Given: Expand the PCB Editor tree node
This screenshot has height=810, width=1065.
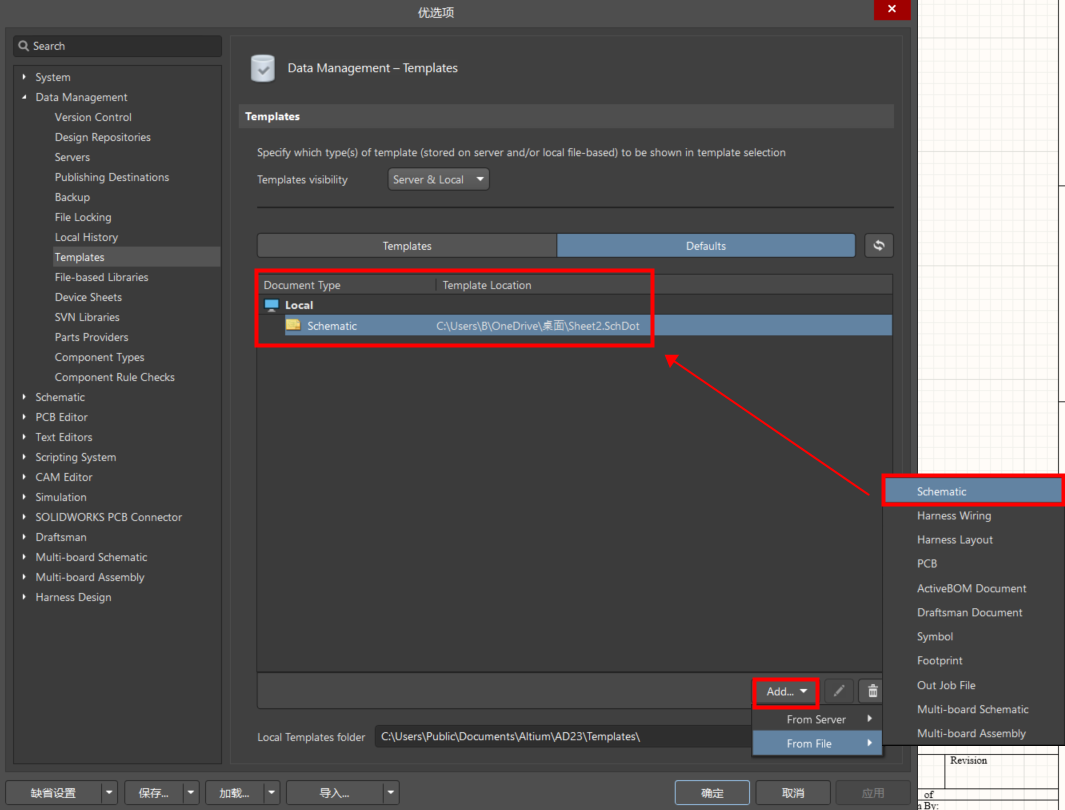Looking at the screenshot, I should [24, 417].
